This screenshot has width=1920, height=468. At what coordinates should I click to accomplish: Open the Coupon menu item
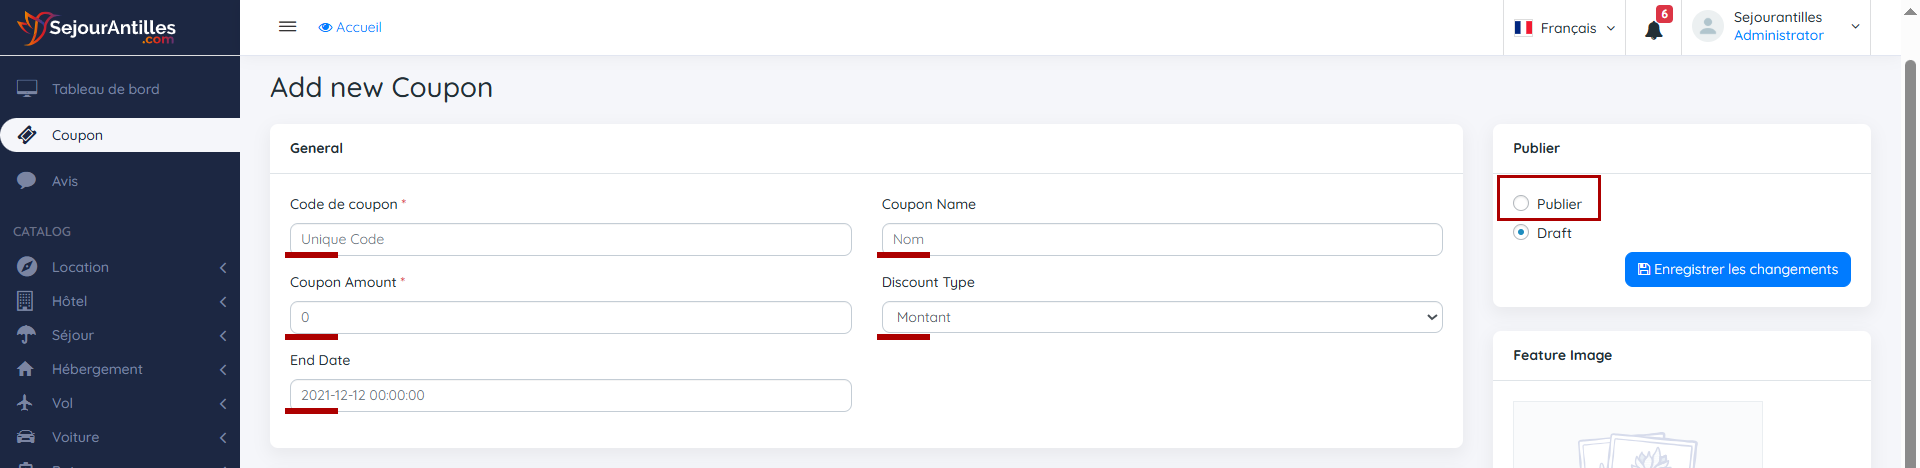coord(77,135)
